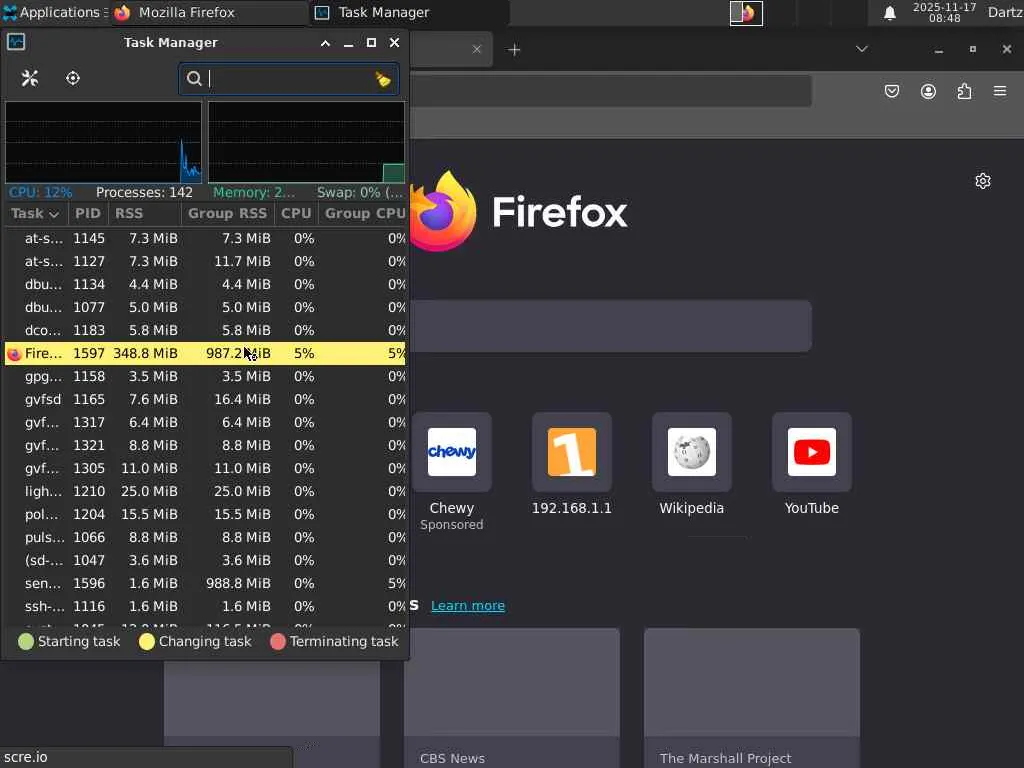Open the Firefox hamburger application menu

1000,91
